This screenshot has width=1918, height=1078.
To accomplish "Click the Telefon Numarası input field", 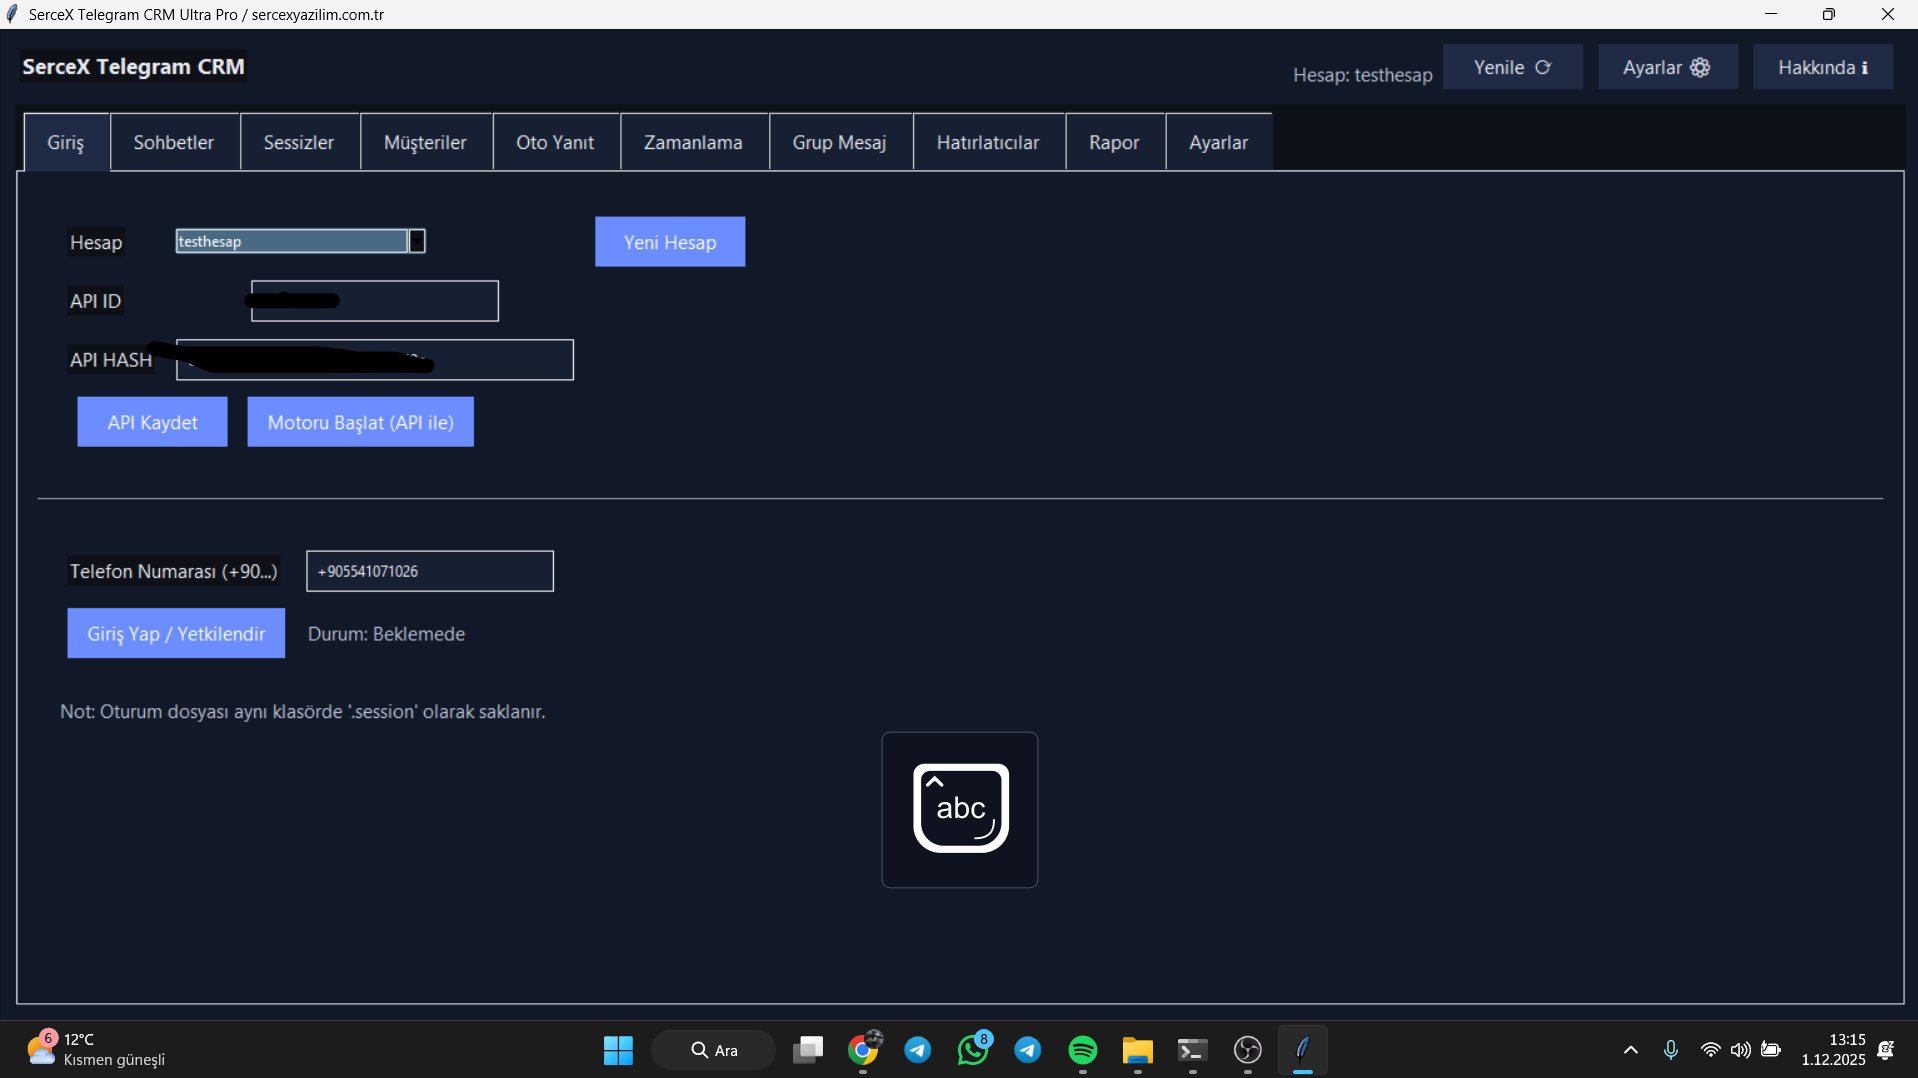I will (x=430, y=571).
